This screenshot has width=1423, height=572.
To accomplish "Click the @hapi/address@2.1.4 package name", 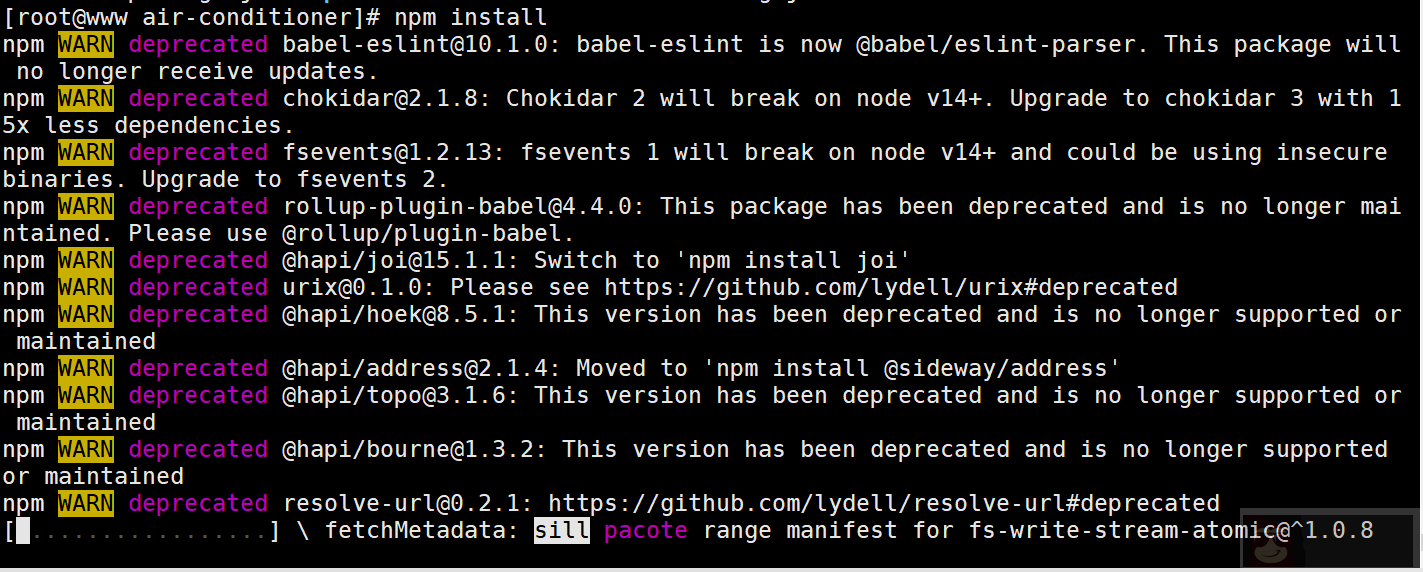I will pos(420,368).
